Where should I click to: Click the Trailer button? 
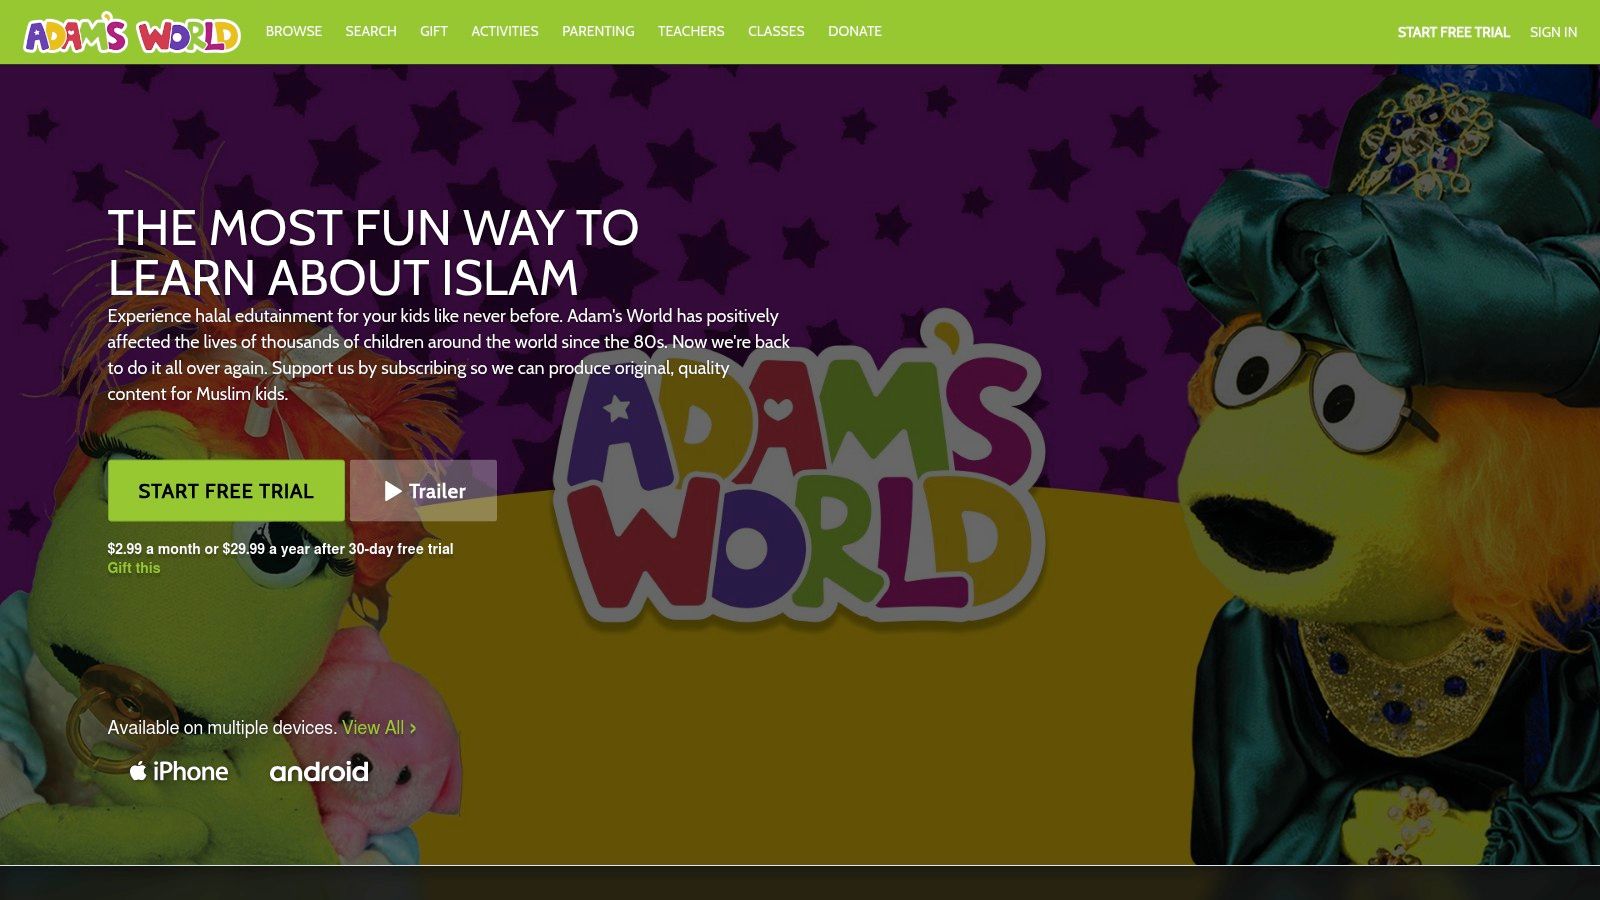pos(422,491)
